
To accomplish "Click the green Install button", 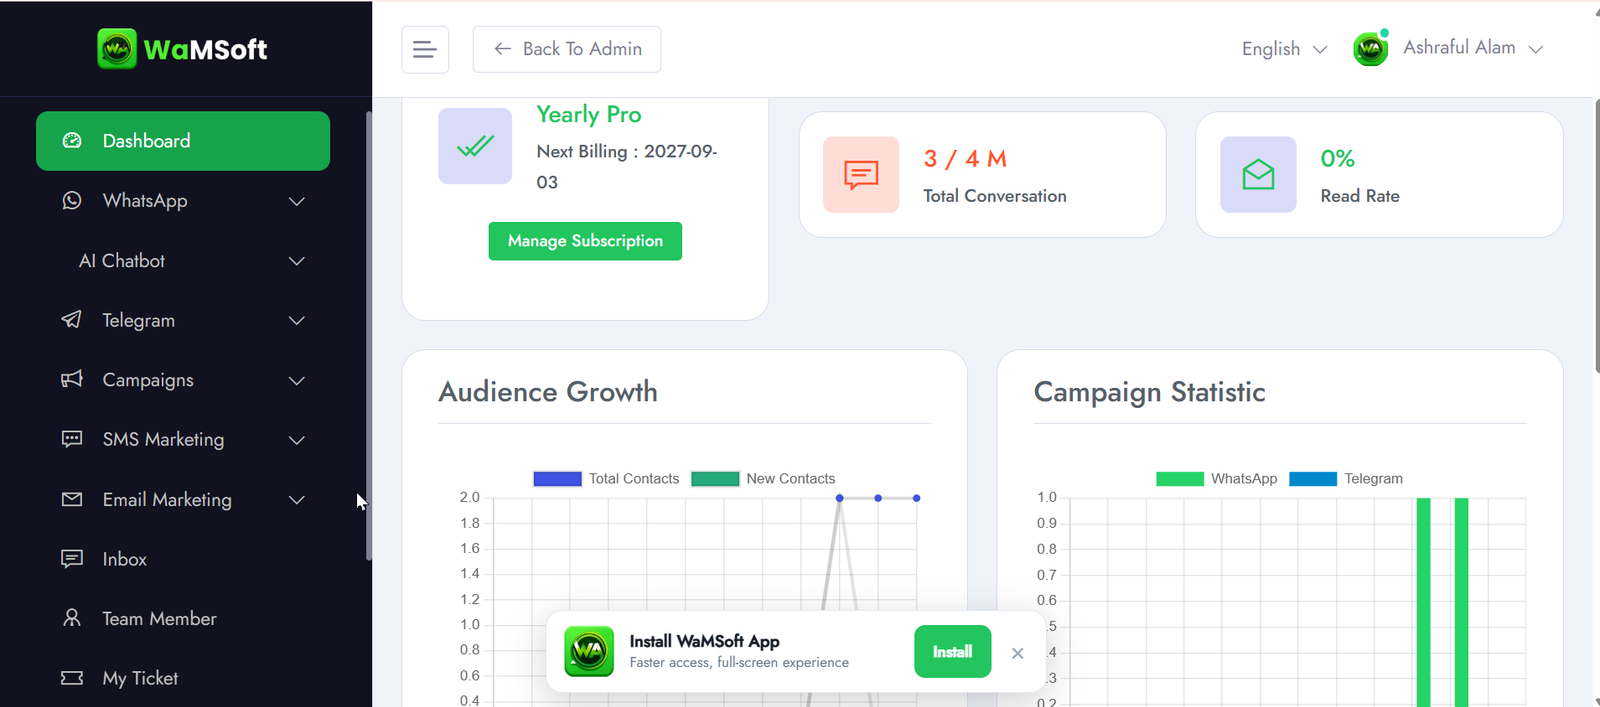I will click(x=952, y=652).
